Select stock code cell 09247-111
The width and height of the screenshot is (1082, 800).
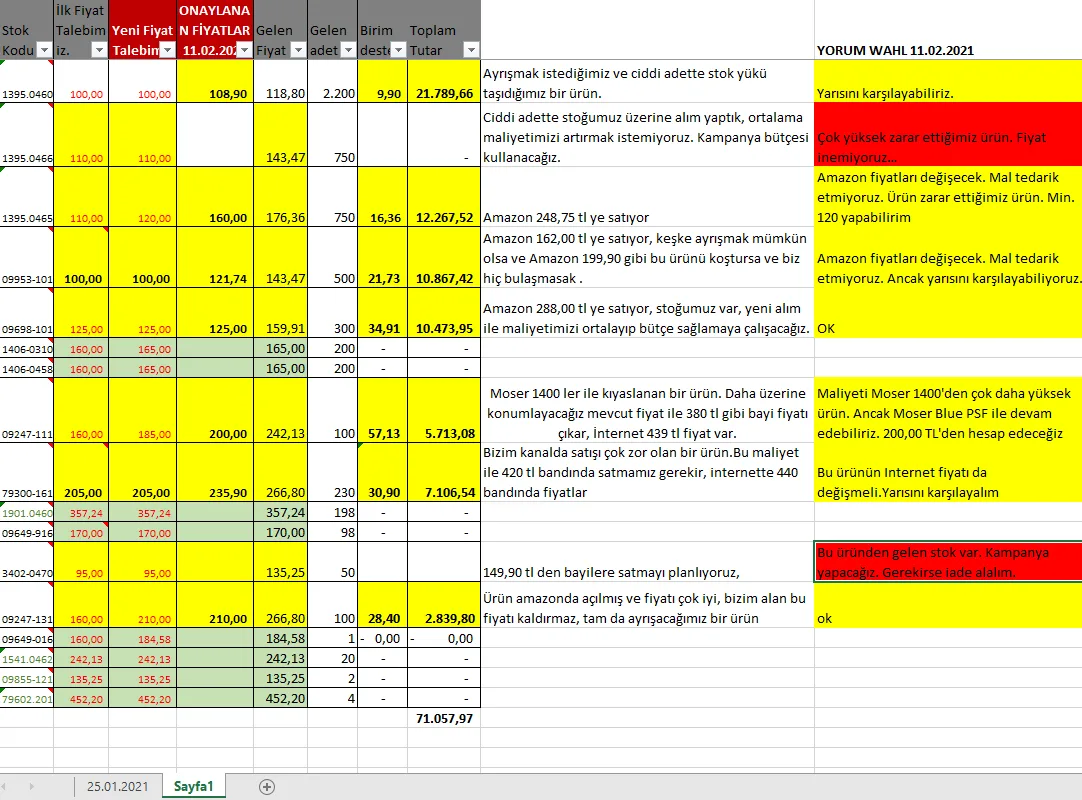(27, 410)
